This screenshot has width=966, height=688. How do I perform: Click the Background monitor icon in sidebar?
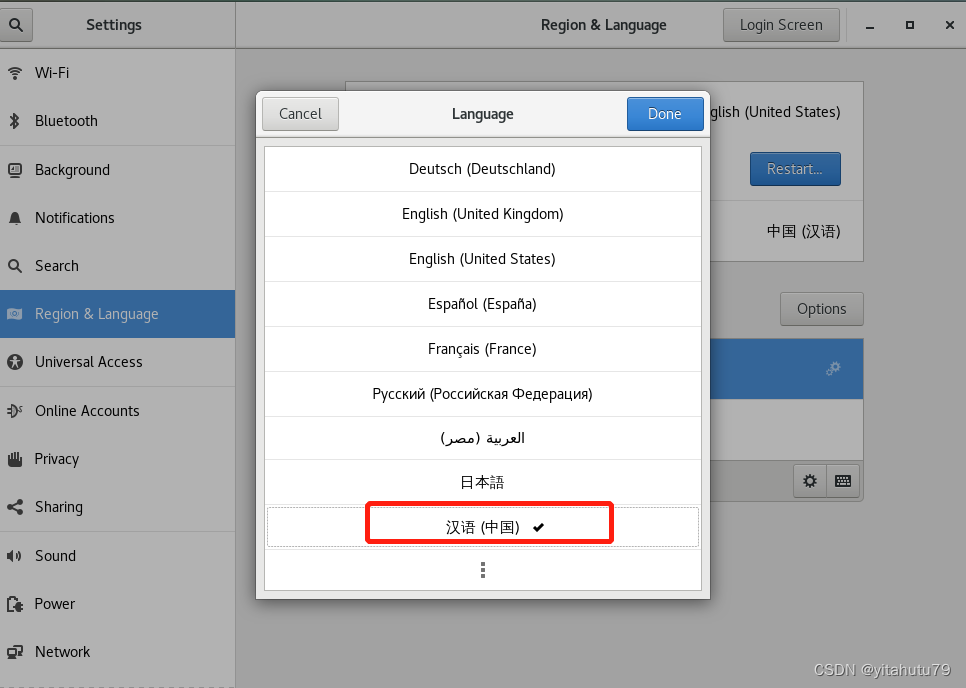(x=15, y=170)
